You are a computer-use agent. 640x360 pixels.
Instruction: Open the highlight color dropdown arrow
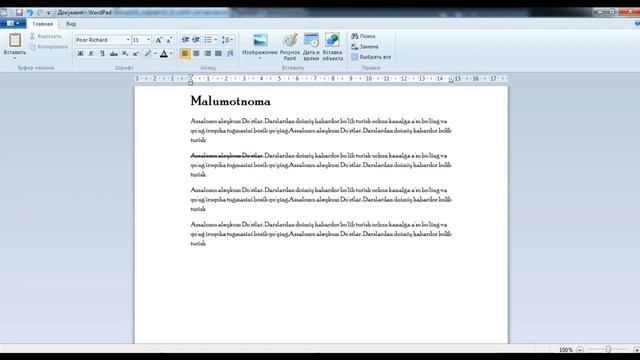click(156, 53)
